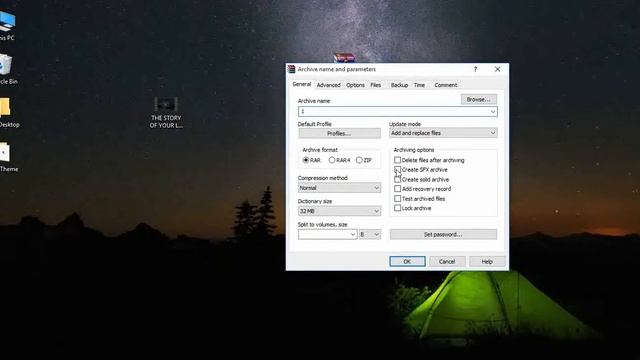Image resolution: width=640 pixels, height=360 pixels.
Task: Enable Create solid archive checkbox
Action: pyautogui.click(x=398, y=179)
